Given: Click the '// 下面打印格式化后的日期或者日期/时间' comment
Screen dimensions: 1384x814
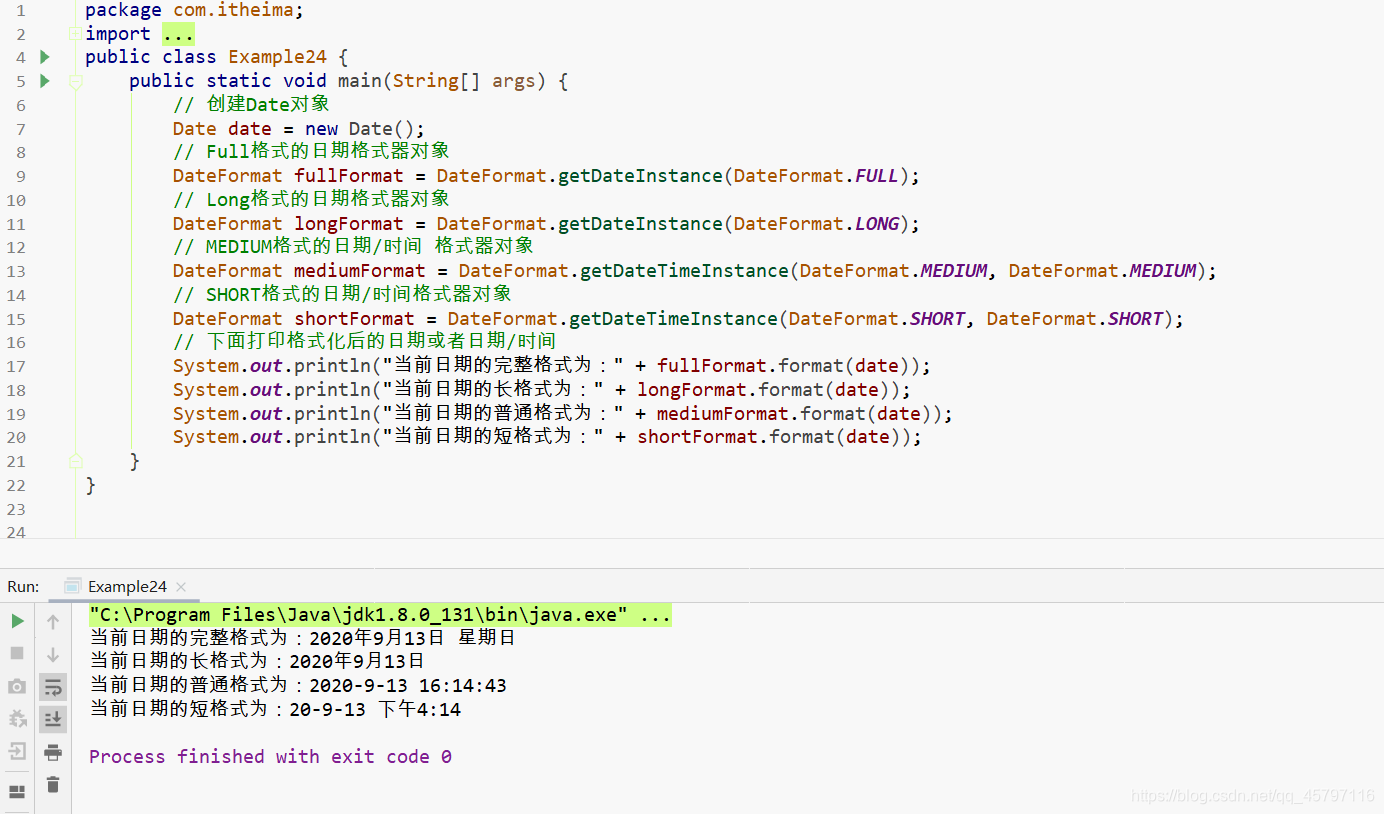Looking at the screenshot, I should click(x=364, y=342).
